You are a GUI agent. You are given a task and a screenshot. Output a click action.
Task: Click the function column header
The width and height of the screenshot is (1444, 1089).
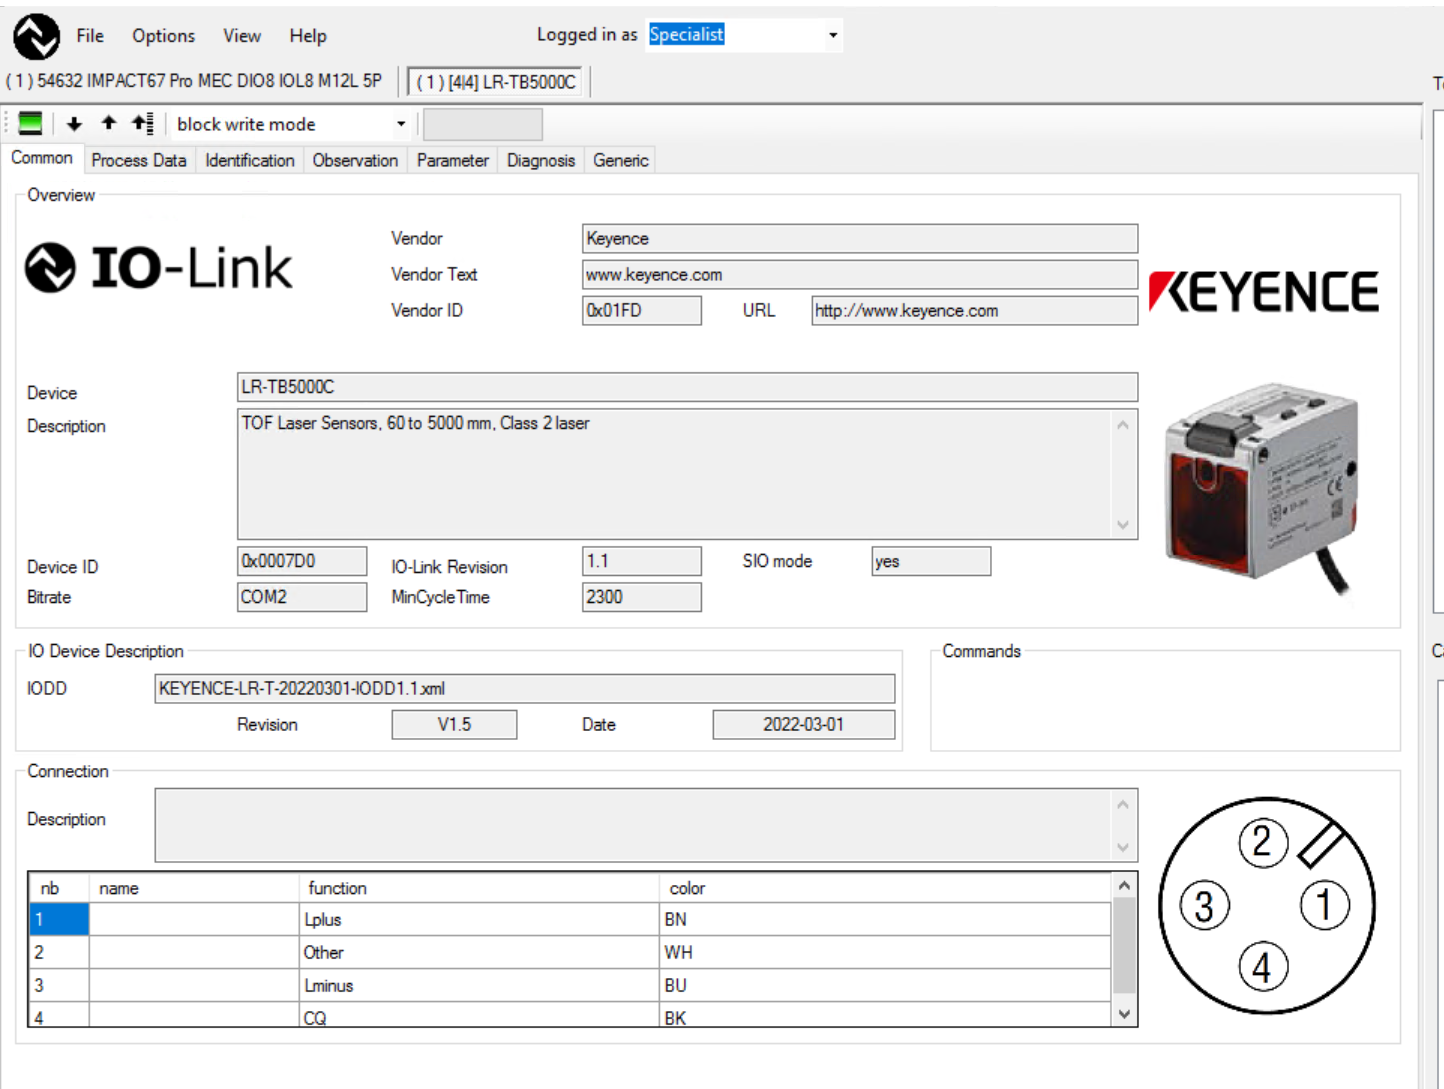coord(479,888)
